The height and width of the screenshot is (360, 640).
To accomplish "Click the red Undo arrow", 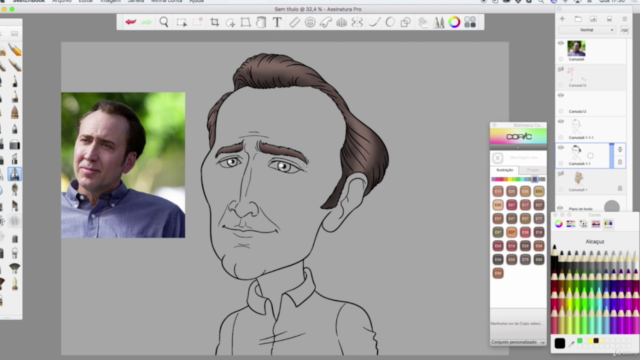I will point(131,22).
